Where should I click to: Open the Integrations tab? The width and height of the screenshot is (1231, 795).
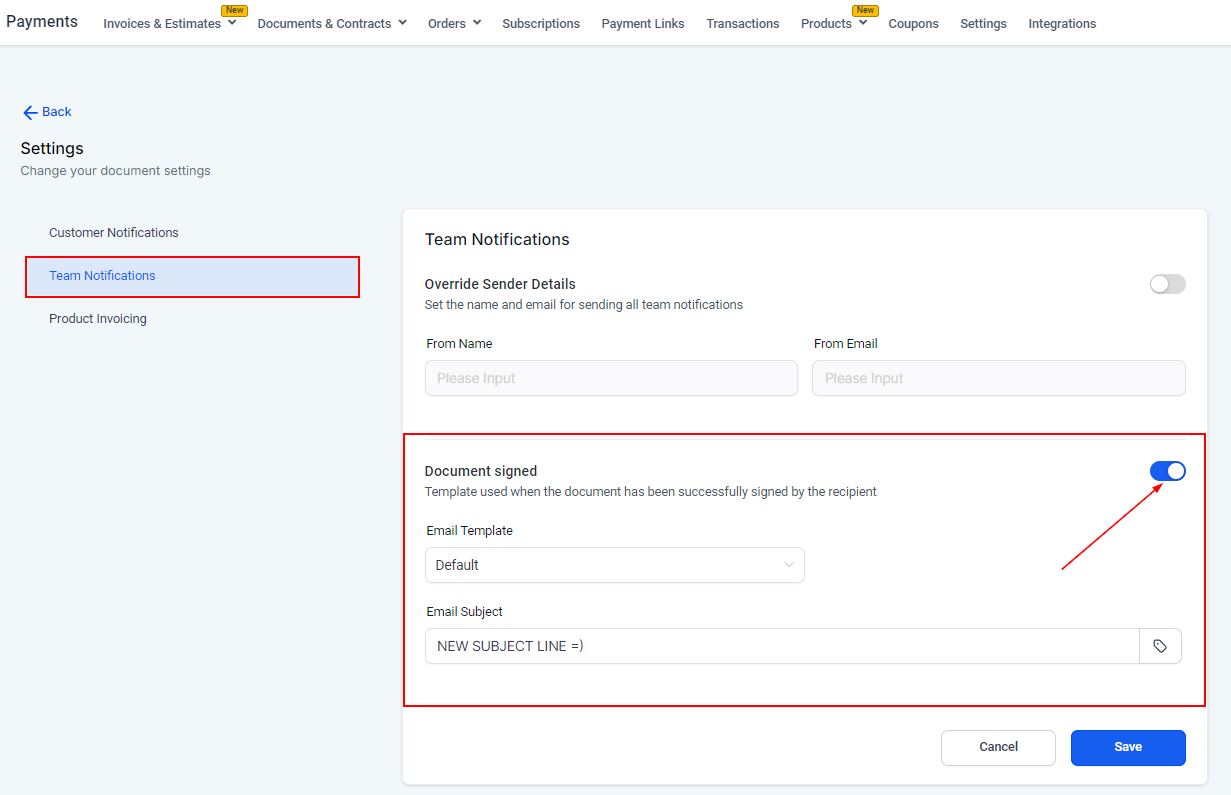tap(1062, 23)
